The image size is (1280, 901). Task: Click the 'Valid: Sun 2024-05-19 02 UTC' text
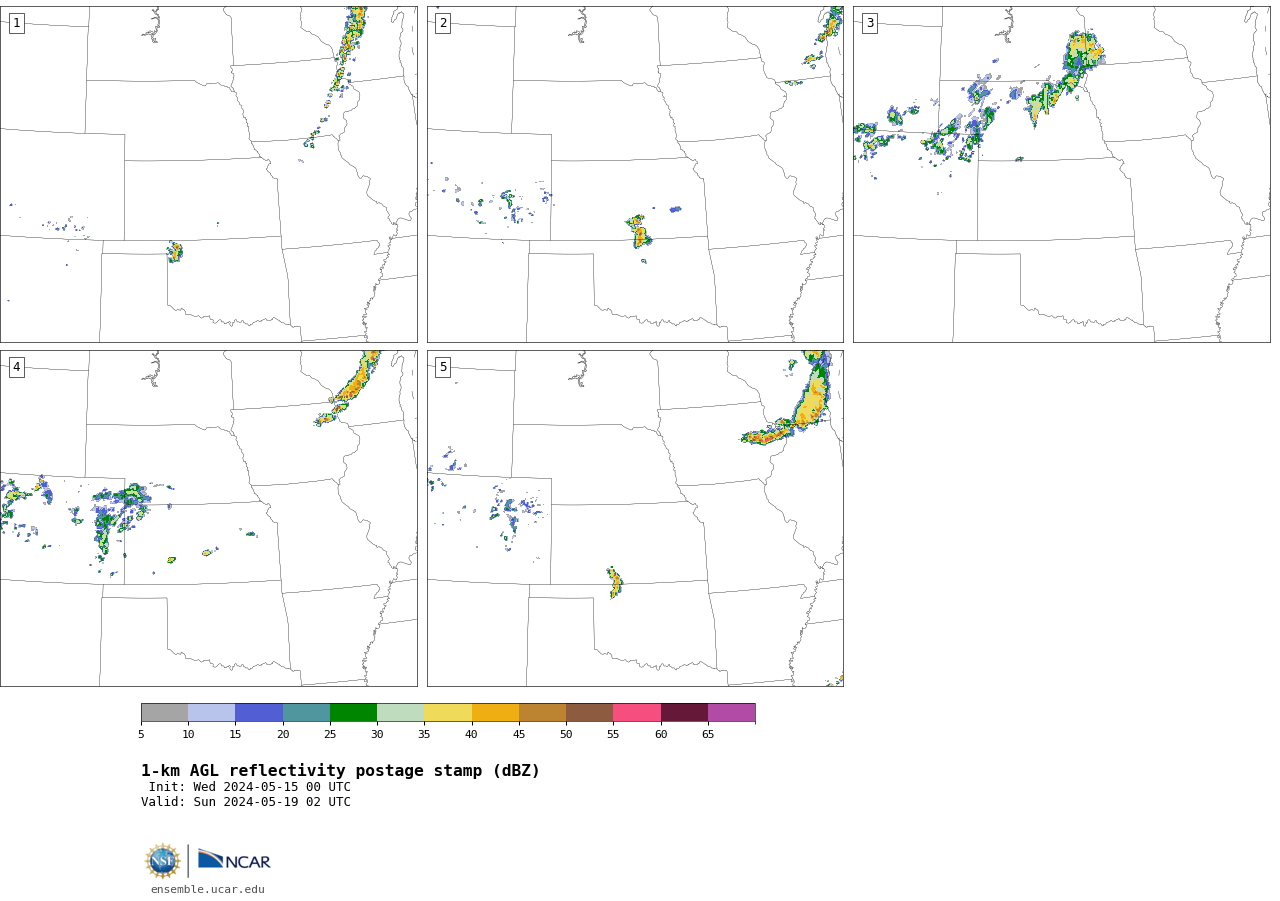point(246,802)
